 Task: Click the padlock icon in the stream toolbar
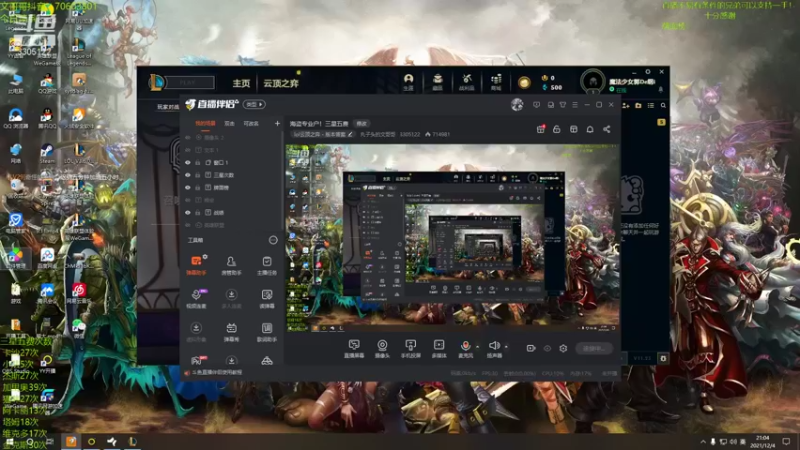click(x=557, y=129)
